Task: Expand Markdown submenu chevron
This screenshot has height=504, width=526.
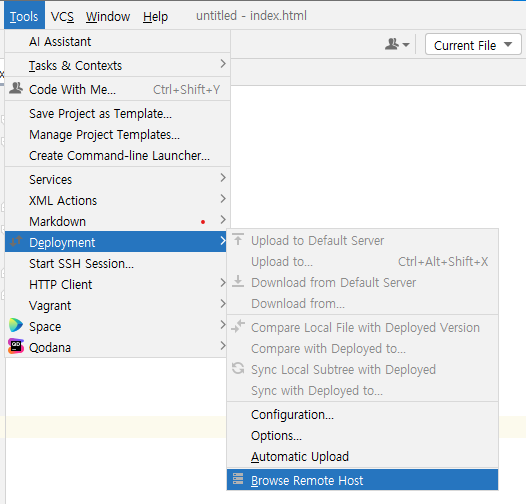Action: (223, 220)
